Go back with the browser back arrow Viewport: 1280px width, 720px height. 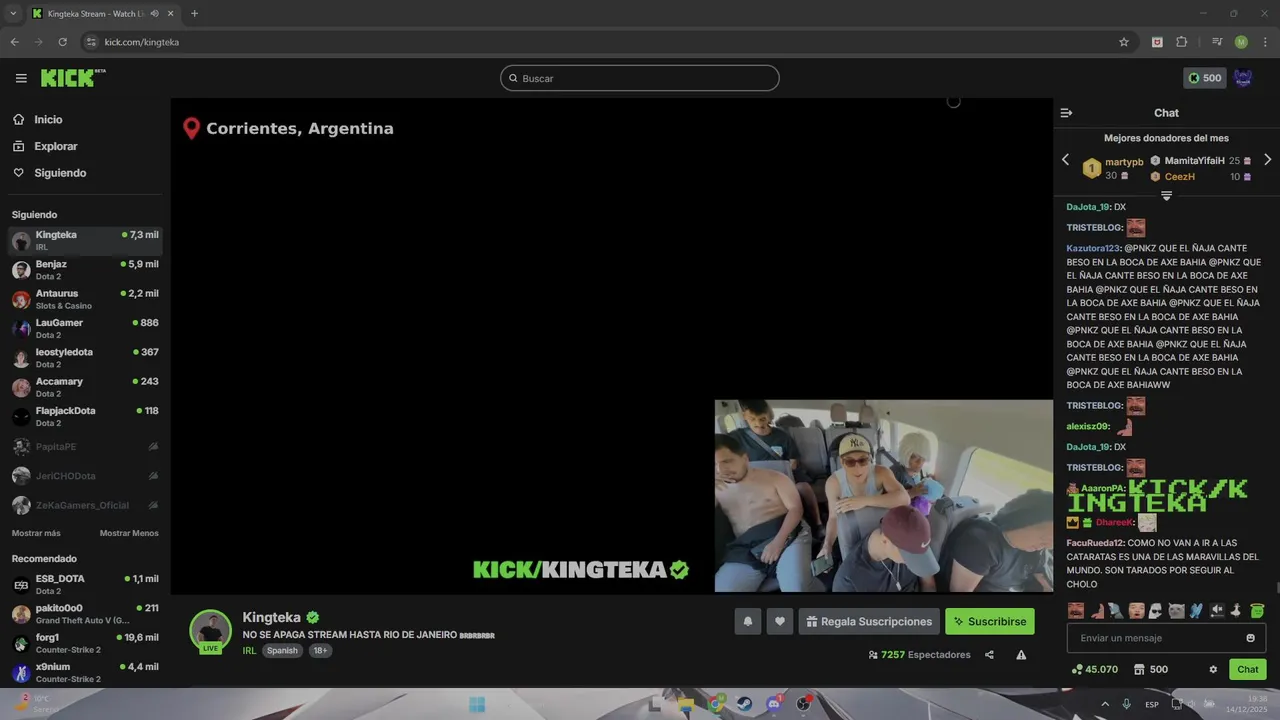click(x=14, y=42)
